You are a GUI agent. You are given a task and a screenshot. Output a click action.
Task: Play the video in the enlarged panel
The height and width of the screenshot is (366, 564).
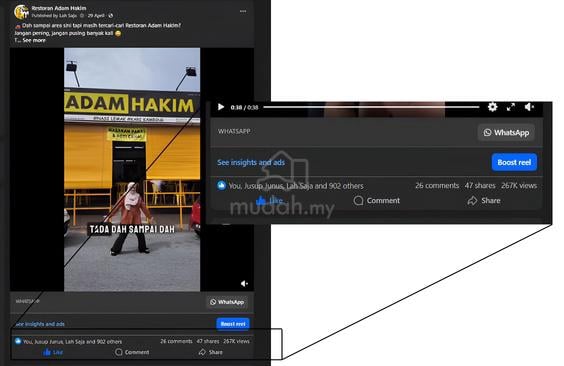[221, 107]
